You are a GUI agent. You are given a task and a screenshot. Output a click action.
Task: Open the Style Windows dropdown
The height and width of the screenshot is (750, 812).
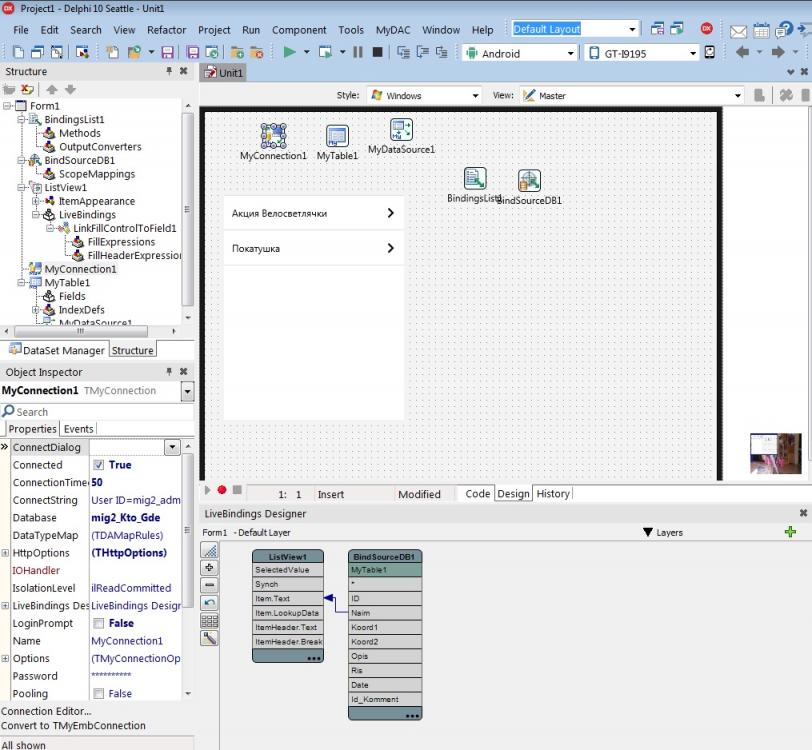pos(475,96)
